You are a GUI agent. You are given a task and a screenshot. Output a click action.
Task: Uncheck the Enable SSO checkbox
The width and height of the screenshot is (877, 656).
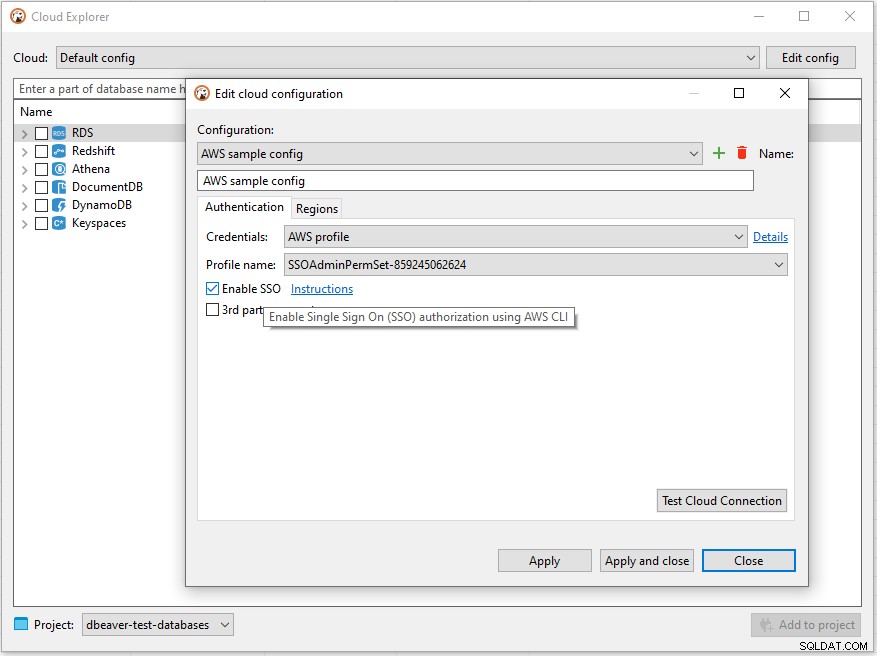point(212,289)
